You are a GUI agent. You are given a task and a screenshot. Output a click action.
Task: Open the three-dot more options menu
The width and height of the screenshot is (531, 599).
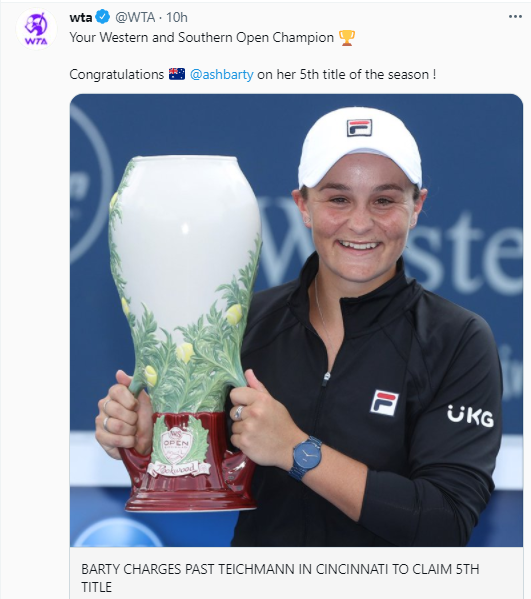click(515, 16)
